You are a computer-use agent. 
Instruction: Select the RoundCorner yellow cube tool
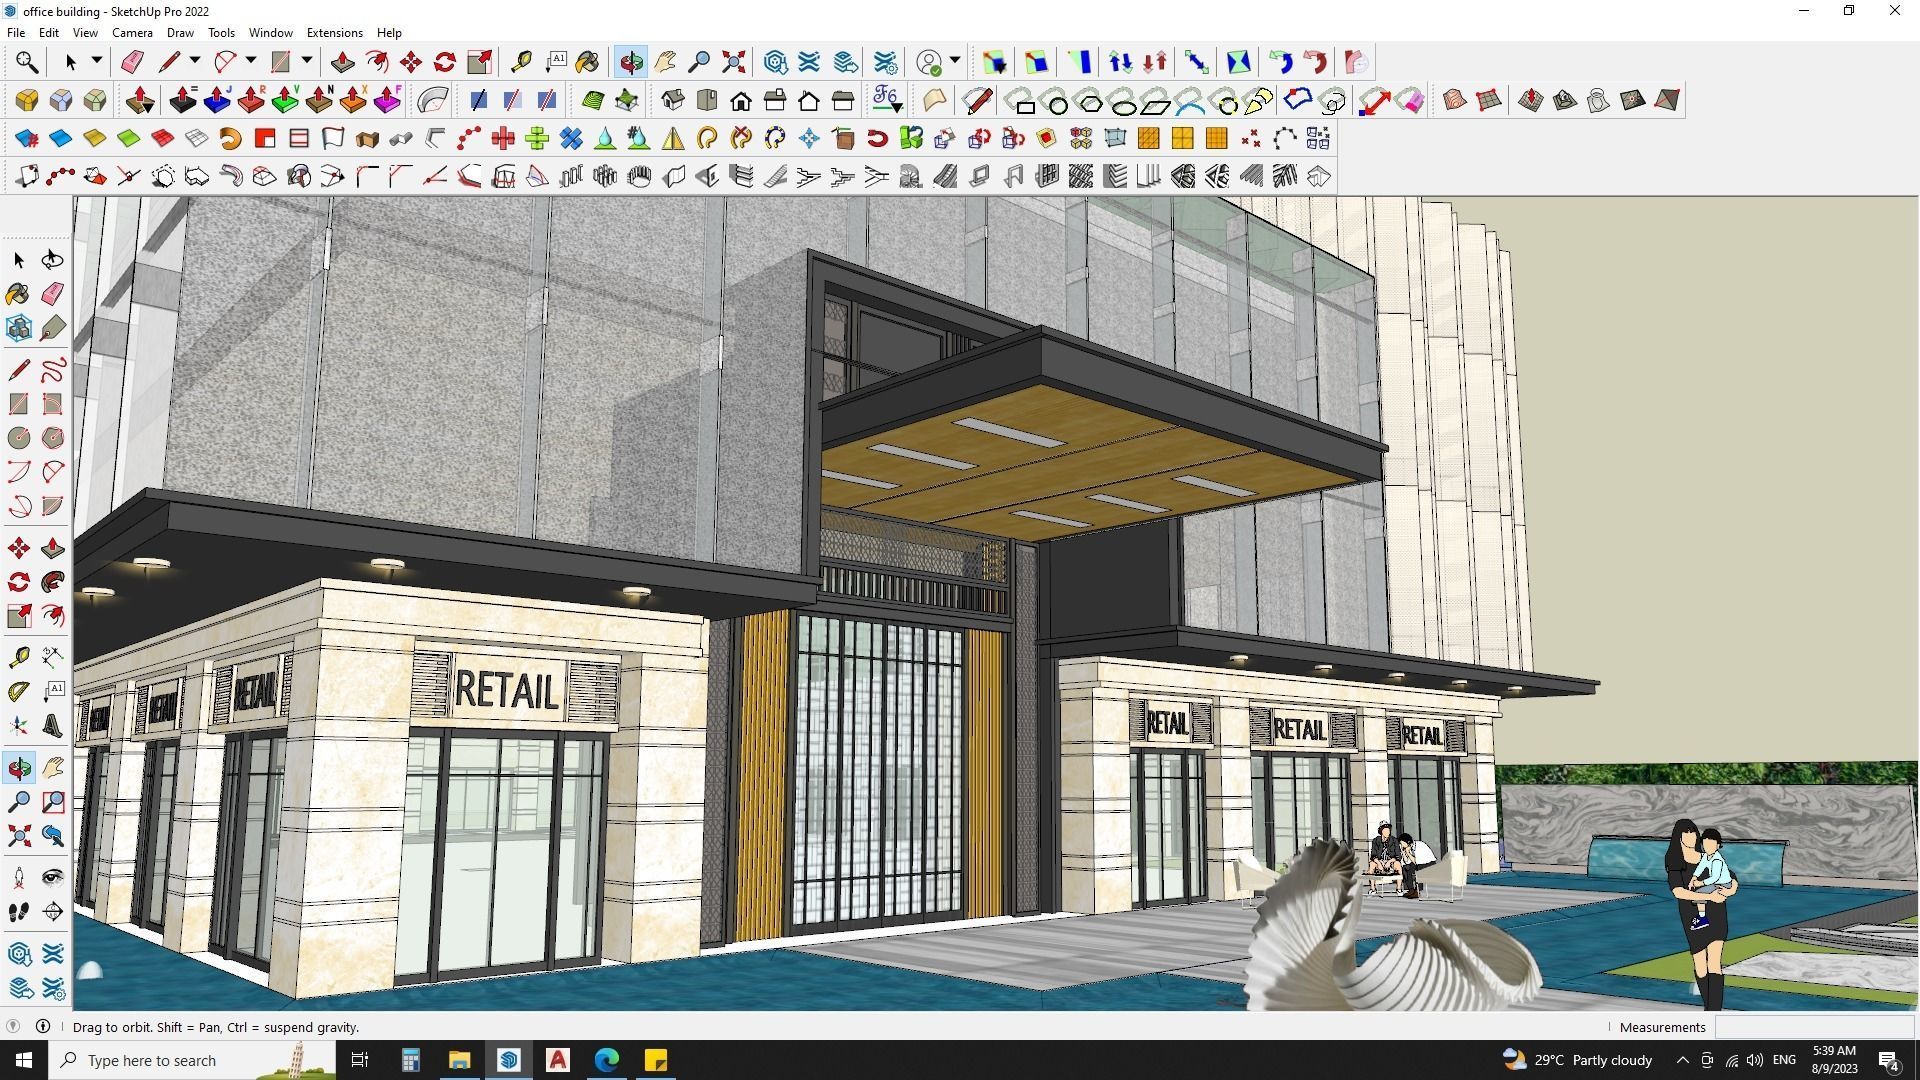[27, 100]
